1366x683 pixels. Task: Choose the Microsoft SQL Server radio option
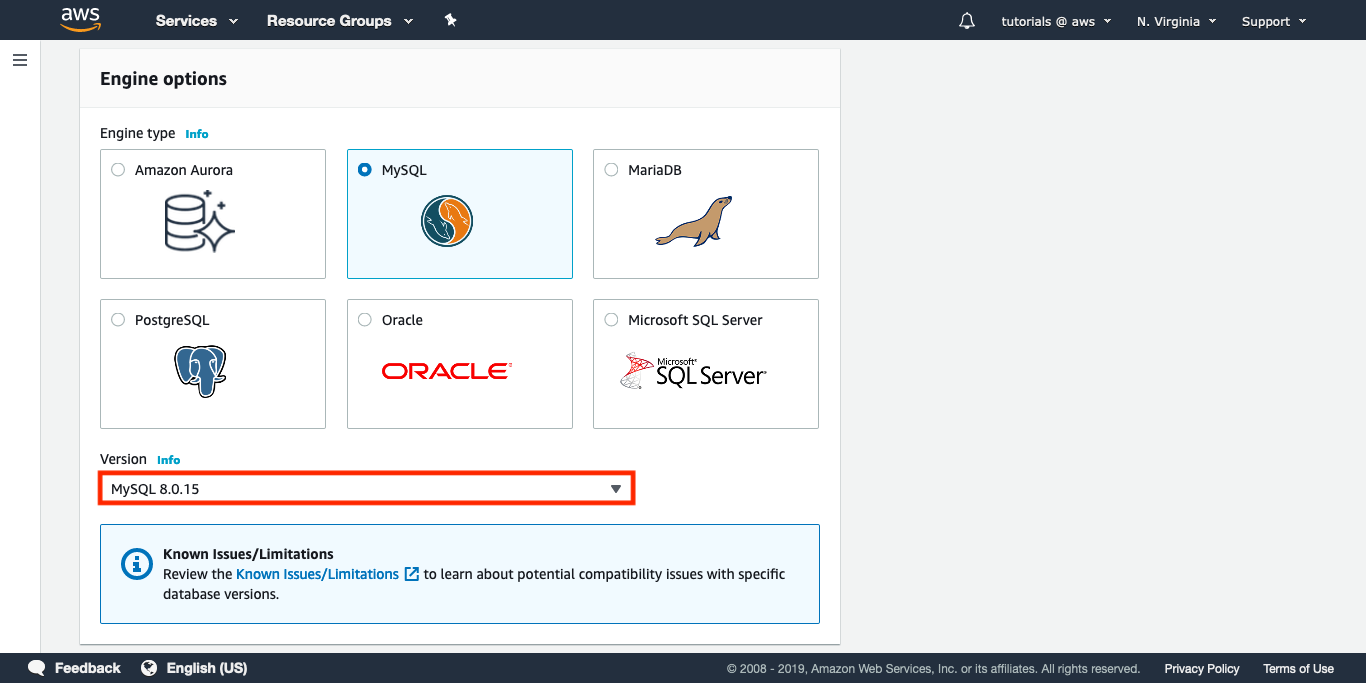611,320
